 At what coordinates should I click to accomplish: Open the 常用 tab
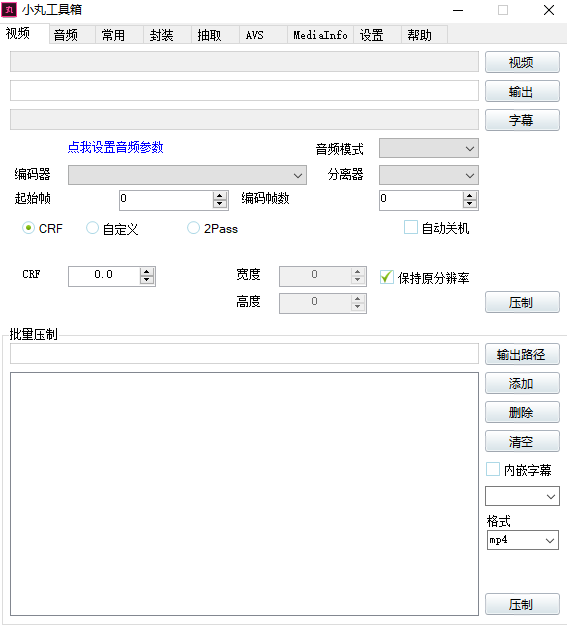(119, 35)
